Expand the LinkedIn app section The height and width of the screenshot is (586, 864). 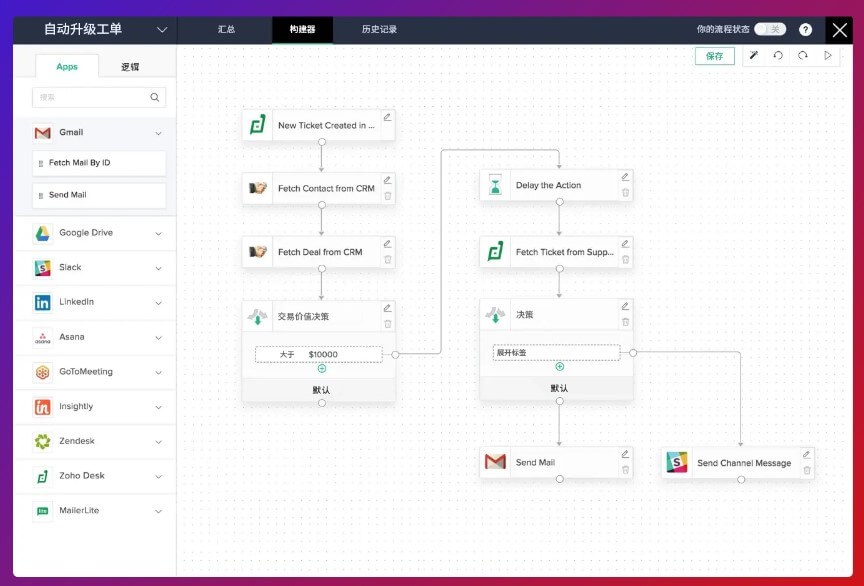158,303
